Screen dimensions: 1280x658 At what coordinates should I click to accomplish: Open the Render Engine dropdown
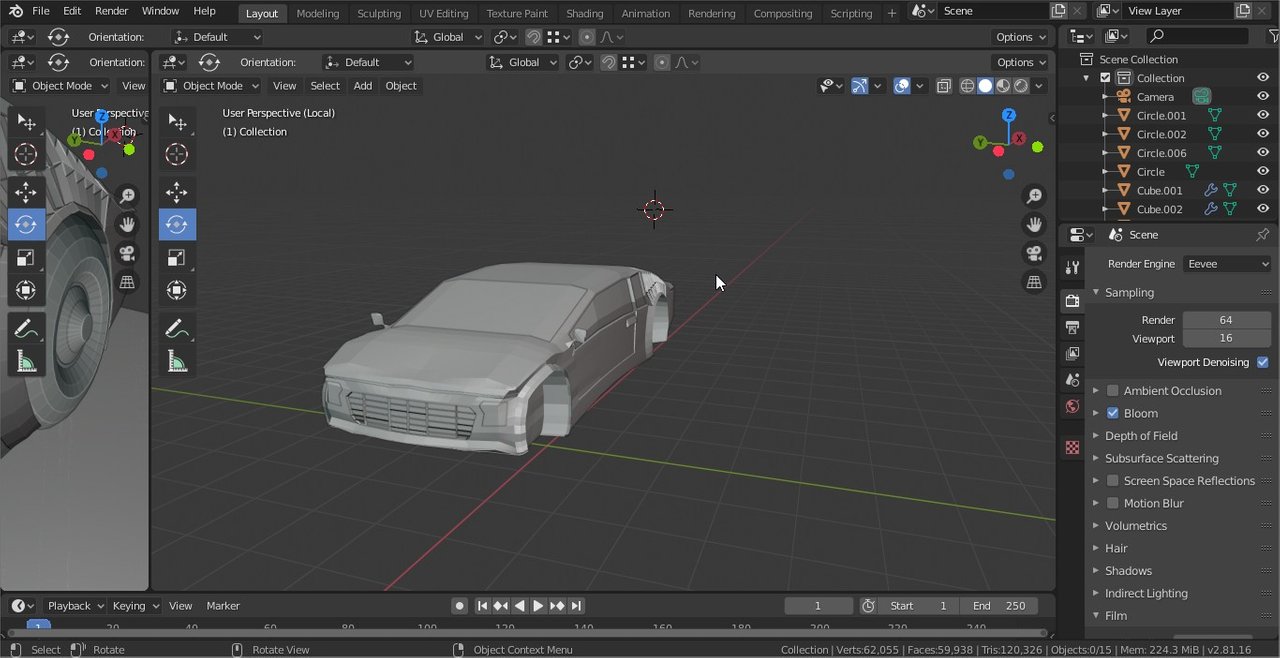[1227, 264]
